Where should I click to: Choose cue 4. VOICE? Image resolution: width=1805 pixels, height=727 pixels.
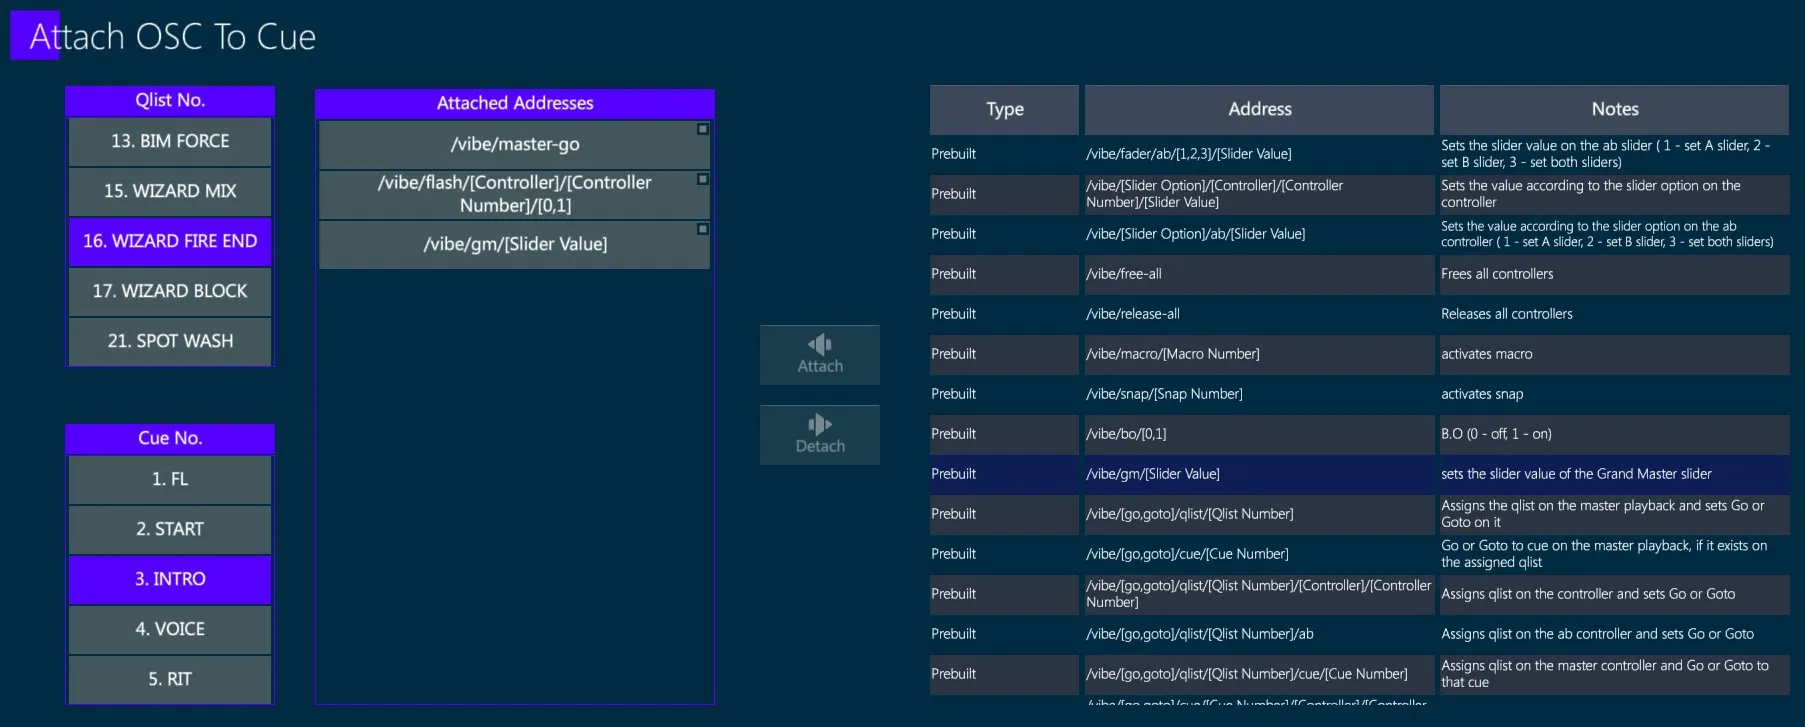[170, 630]
